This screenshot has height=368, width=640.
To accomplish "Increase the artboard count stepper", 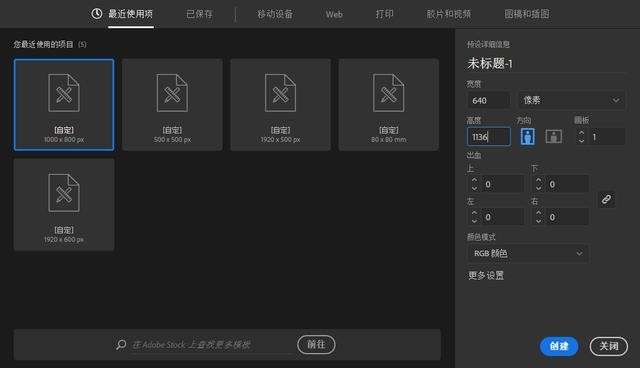I will [581, 133].
